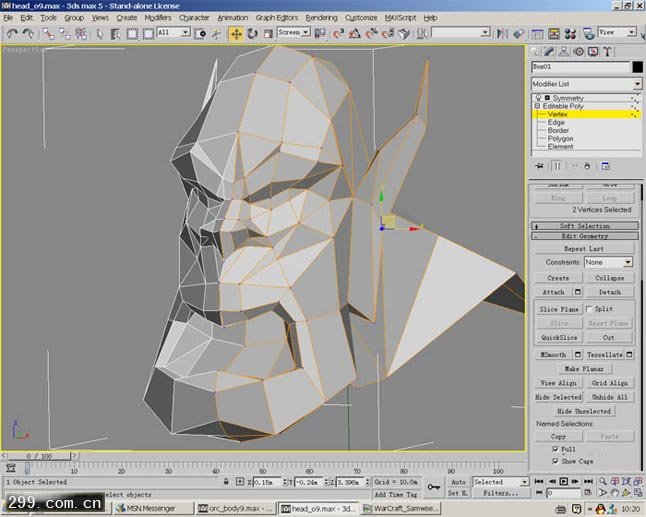Activate Select and Rotate tool
Viewport: 646px width, 517px height.
click(x=252, y=34)
